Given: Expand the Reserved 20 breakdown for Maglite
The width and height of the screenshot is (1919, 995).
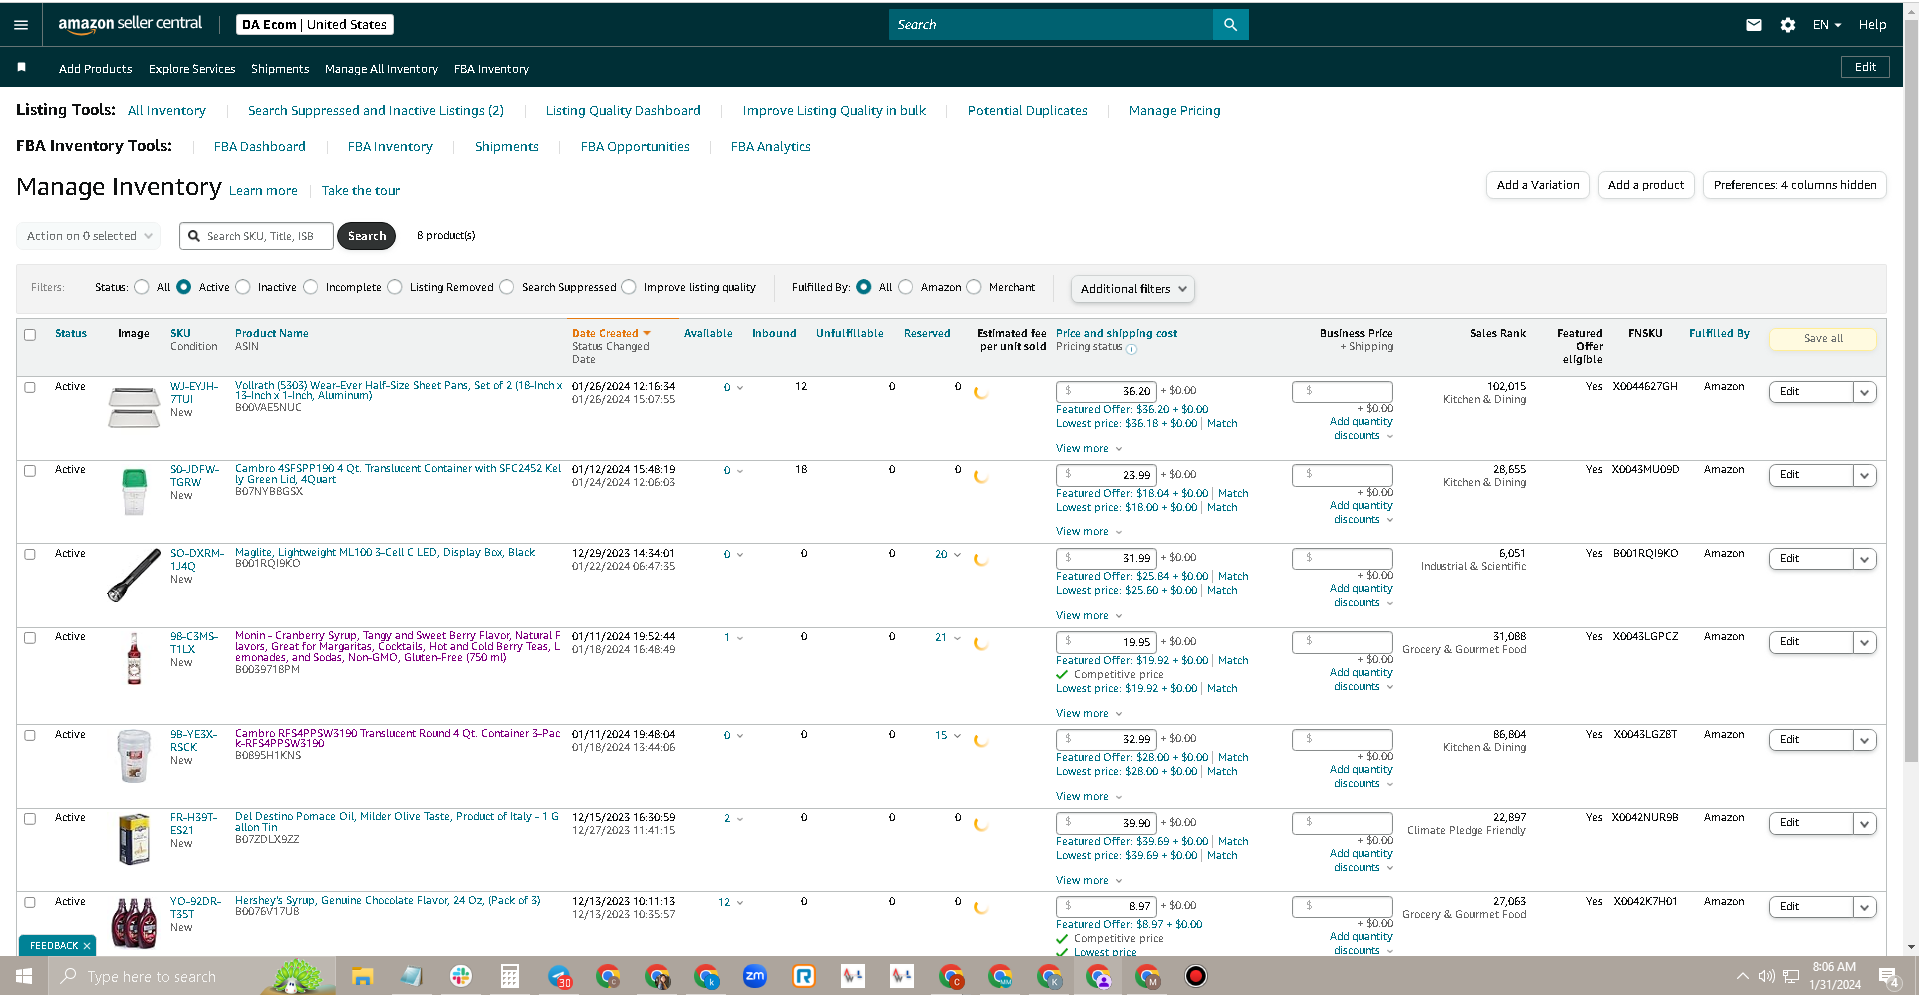Looking at the screenshot, I should 948,555.
